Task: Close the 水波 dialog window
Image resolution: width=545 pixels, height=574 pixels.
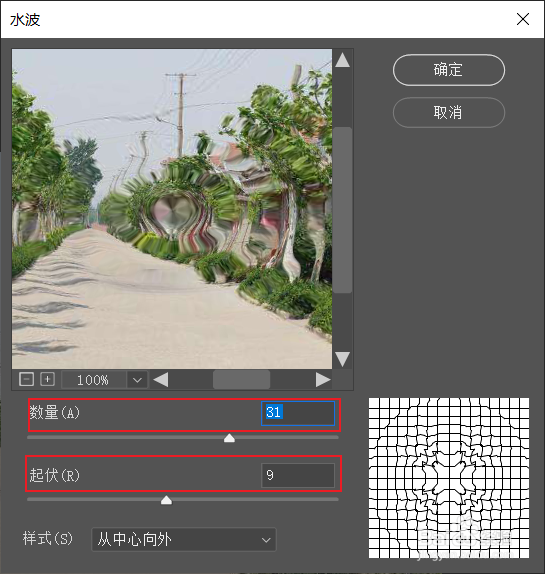Action: tap(523, 19)
